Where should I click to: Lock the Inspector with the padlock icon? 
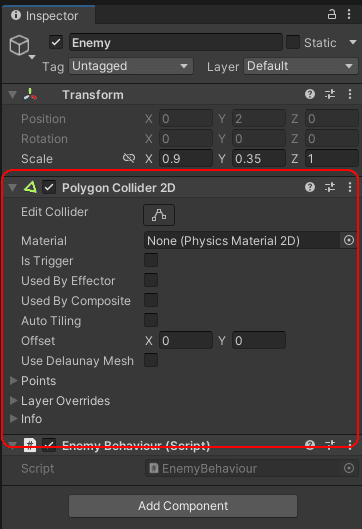pyautogui.click(x=332, y=14)
